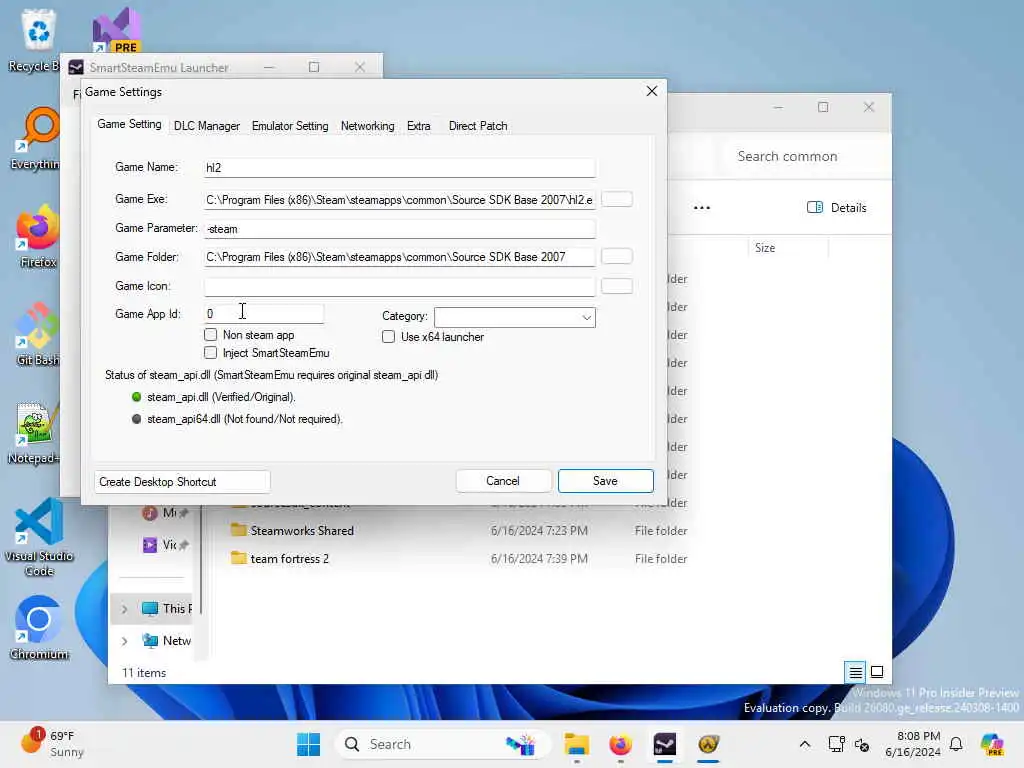
Task: Click the network status tray icon
Action: tap(836, 744)
